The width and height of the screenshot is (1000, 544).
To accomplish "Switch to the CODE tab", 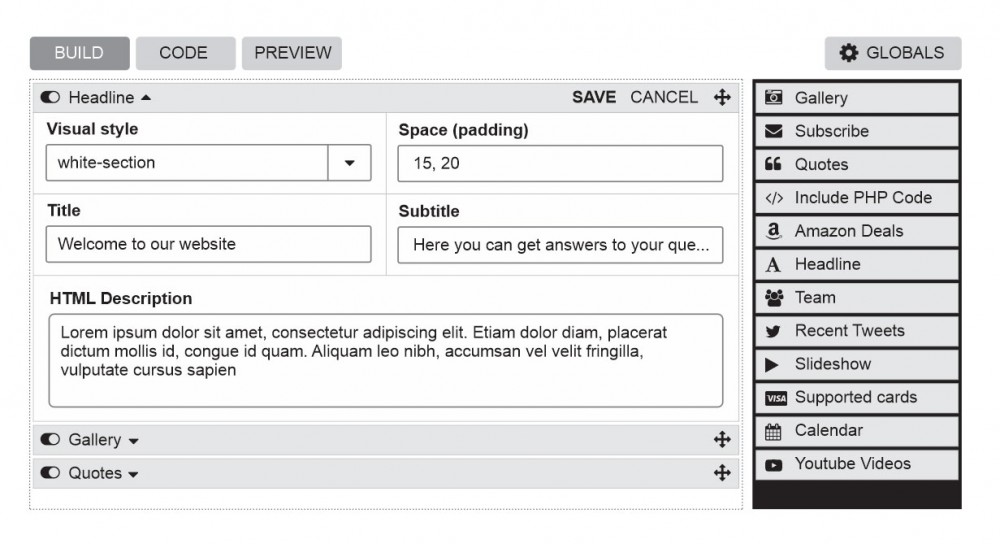I will pos(184,53).
